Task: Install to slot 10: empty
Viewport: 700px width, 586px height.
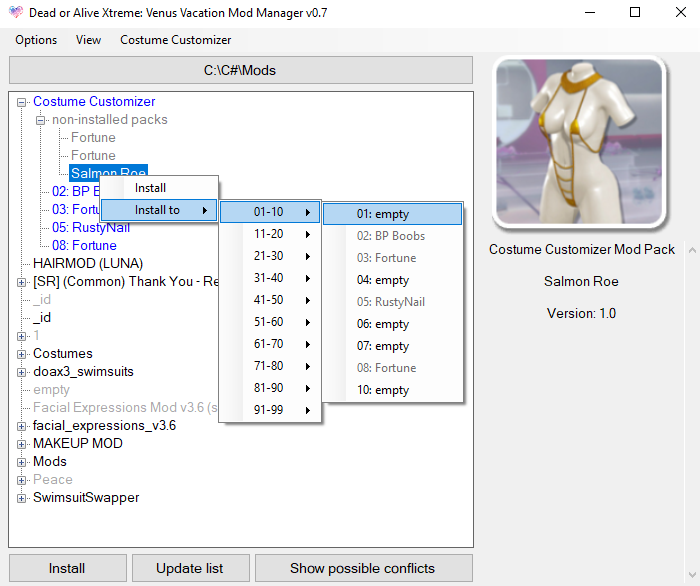Action: click(x=392, y=390)
